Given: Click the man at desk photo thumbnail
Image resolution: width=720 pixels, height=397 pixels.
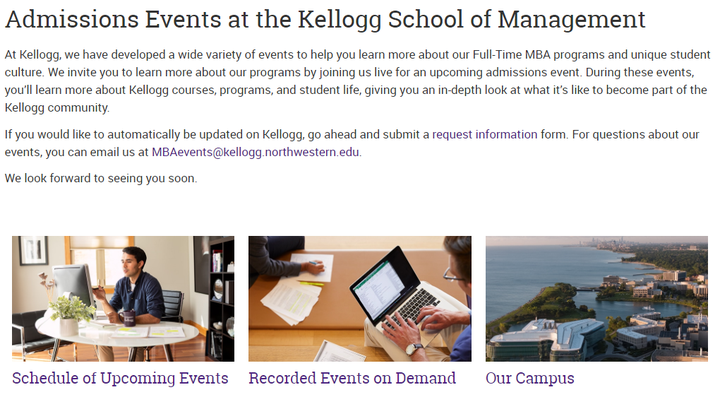Looking at the screenshot, I should pyautogui.click(x=123, y=299).
